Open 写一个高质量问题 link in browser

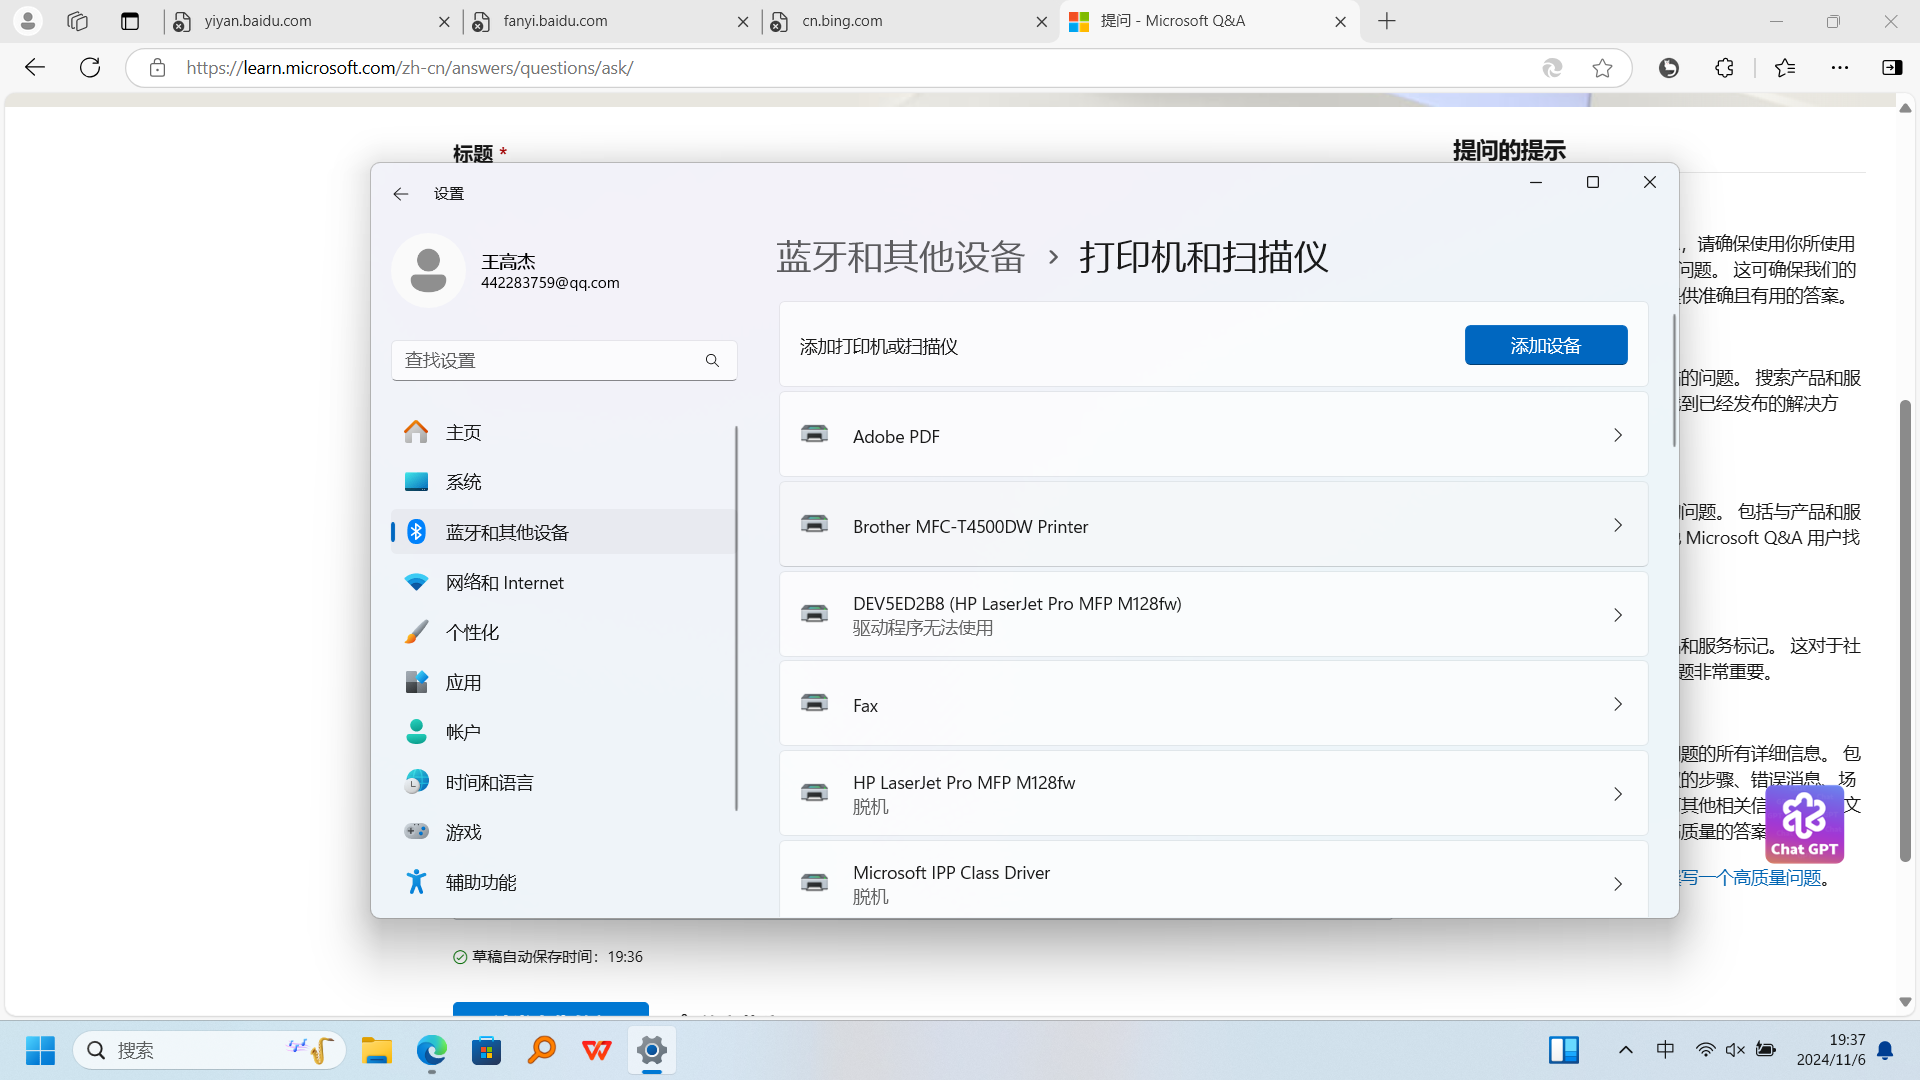[x=1750, y=878]
